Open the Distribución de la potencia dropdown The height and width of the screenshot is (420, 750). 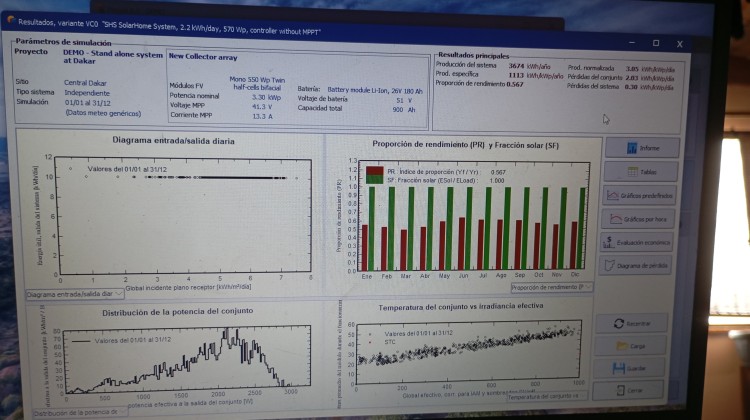(x=80, y=411)
